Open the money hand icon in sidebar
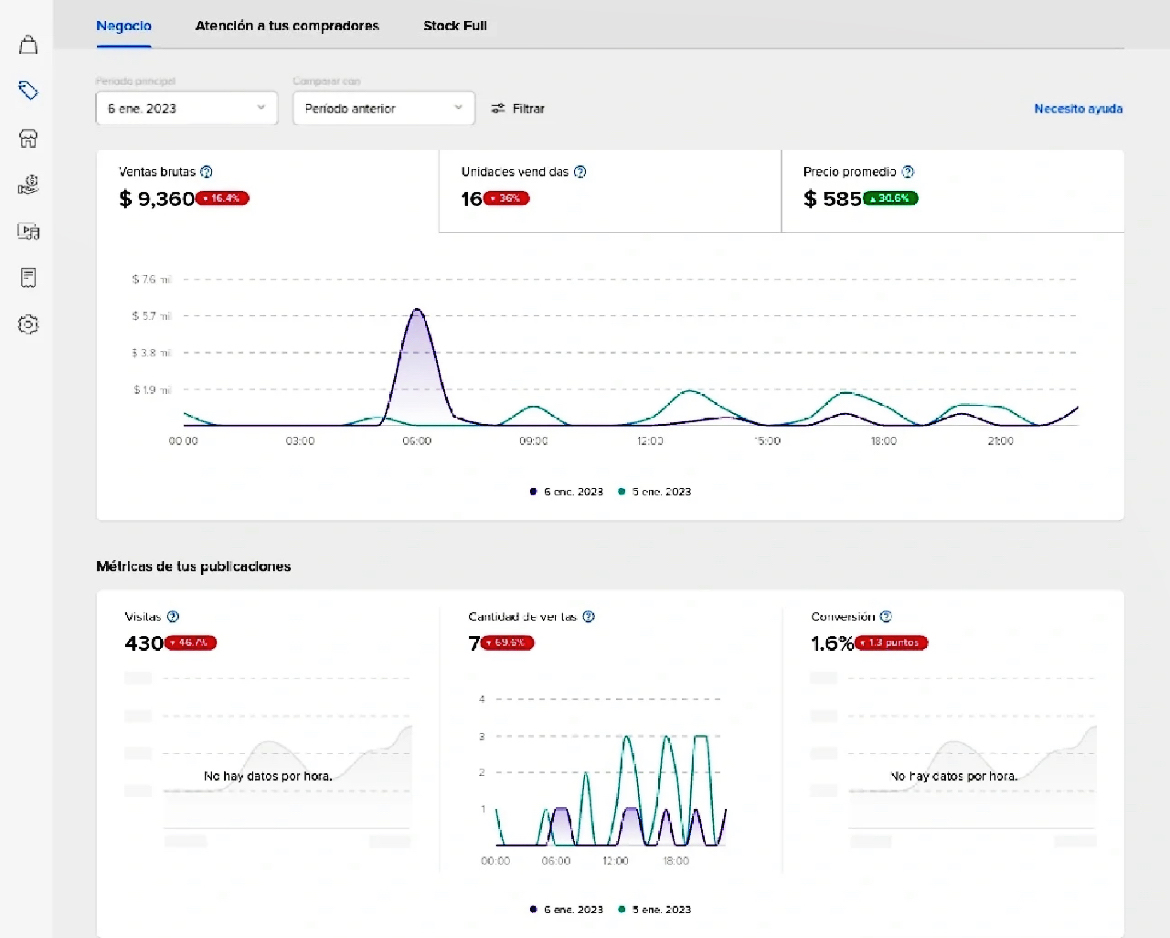Viewport: 1170px width, 938px height. 28,184
